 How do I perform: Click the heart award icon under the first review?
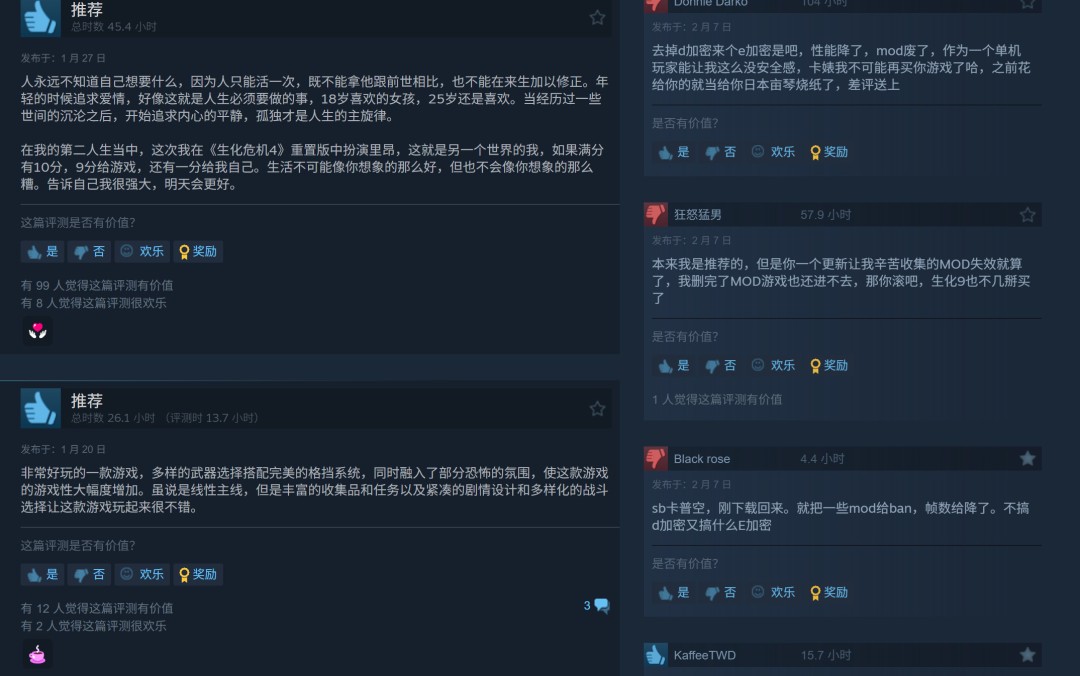(x=38, y=331)
